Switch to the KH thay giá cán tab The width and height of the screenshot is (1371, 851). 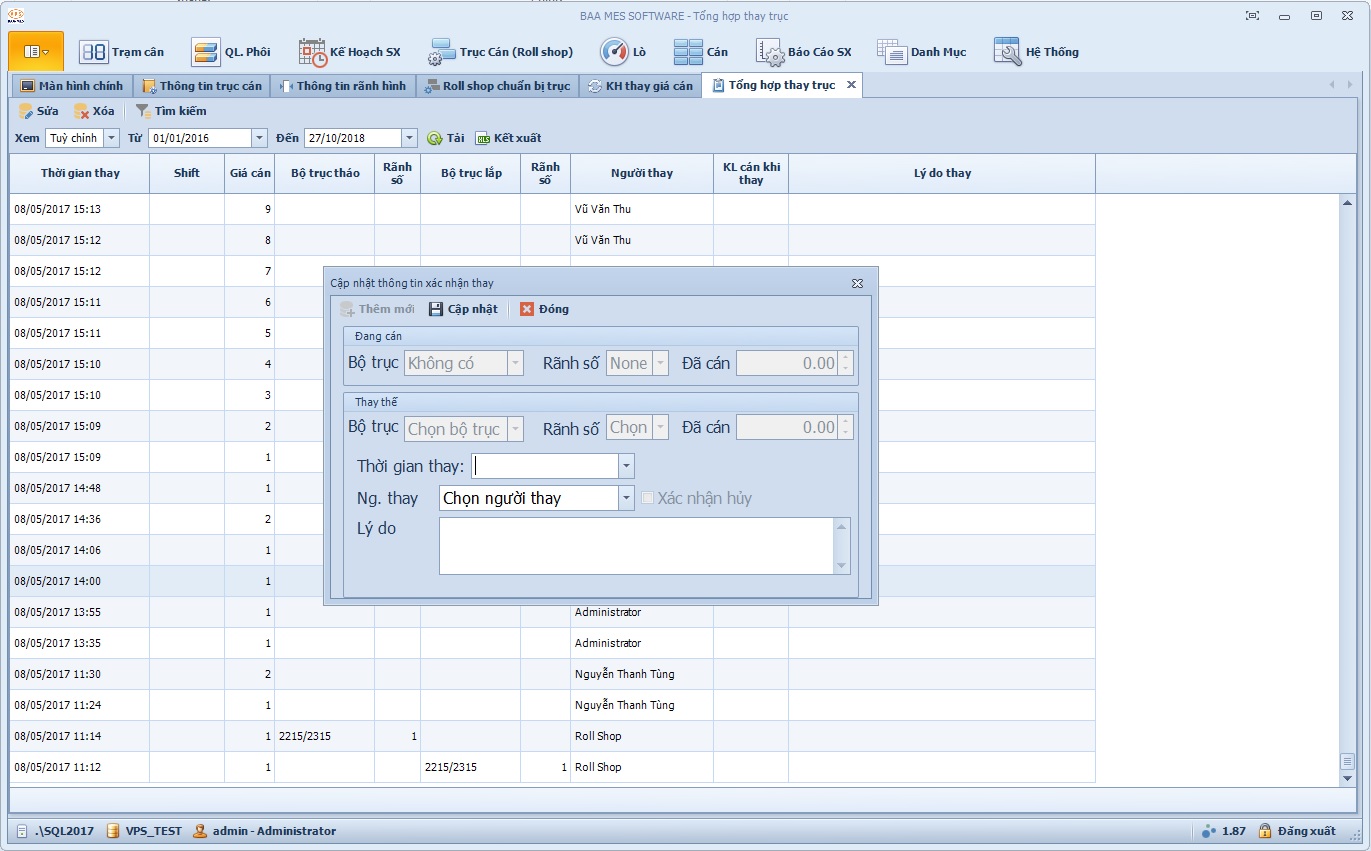(x=640, y=86)
